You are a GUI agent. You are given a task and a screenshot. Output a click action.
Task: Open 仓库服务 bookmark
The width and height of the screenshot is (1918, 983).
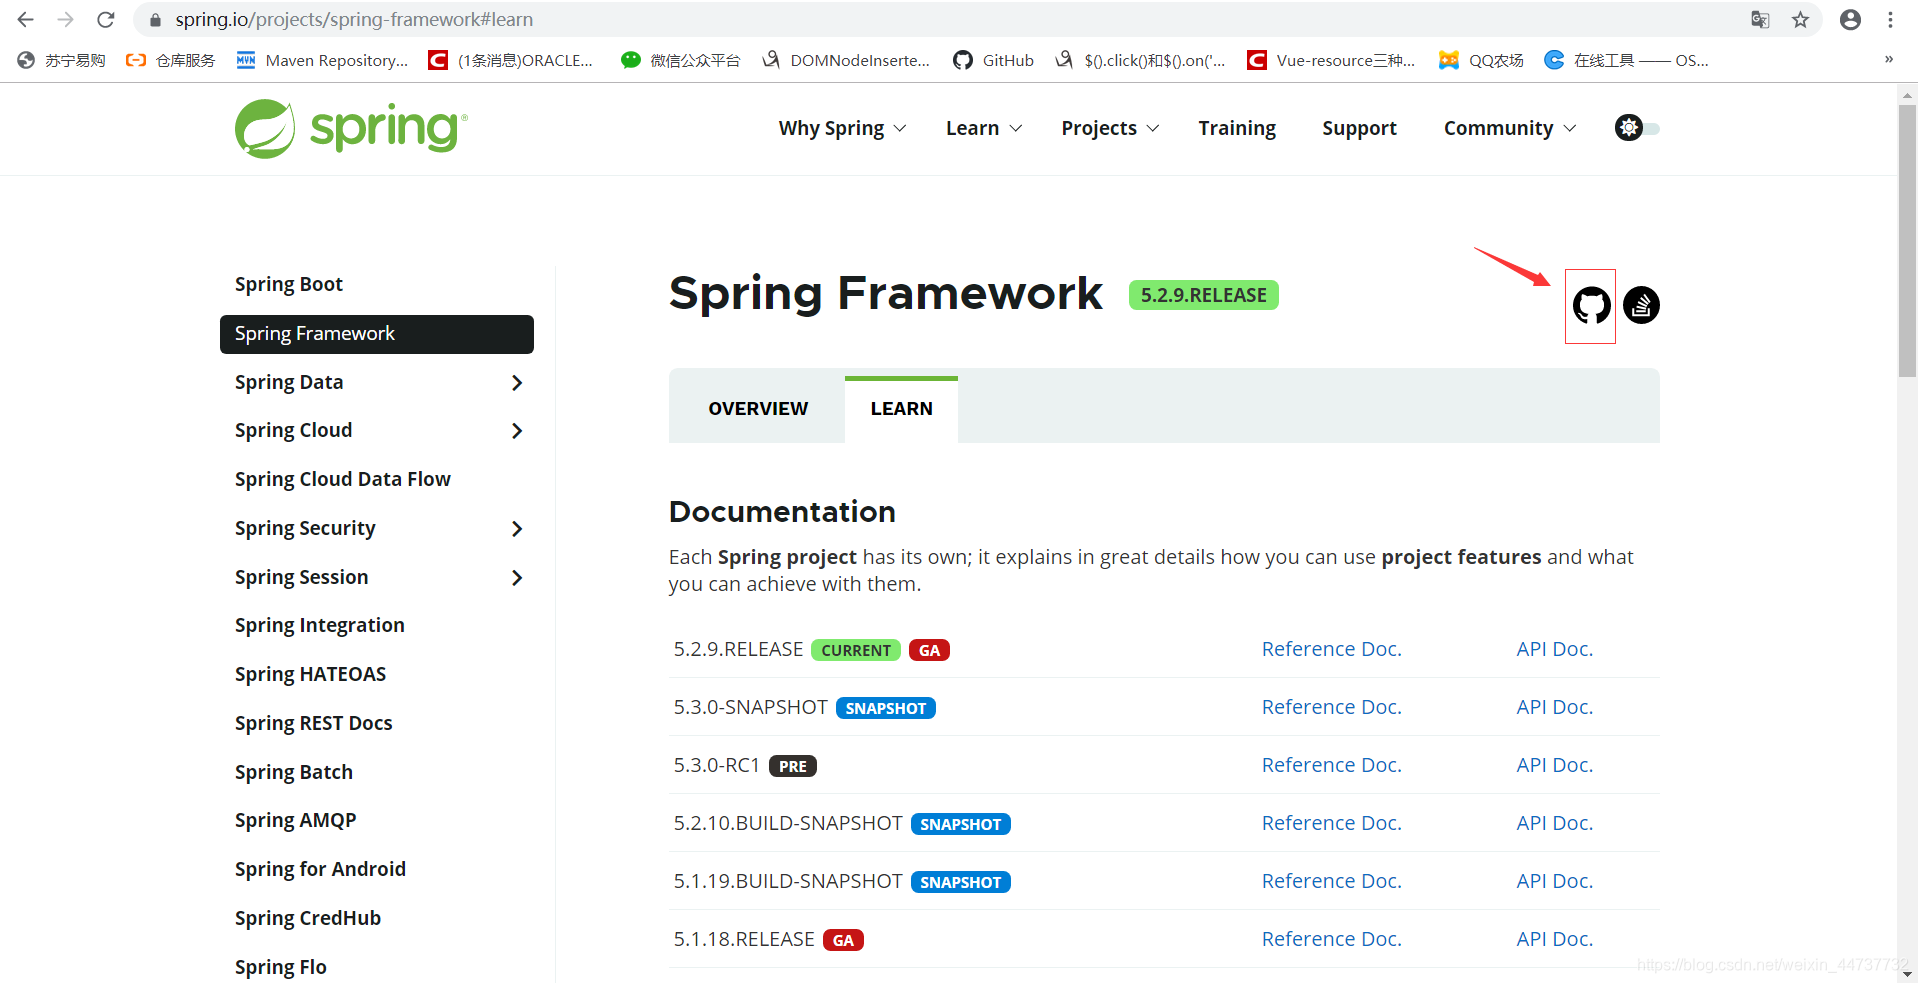click(170, 60)
